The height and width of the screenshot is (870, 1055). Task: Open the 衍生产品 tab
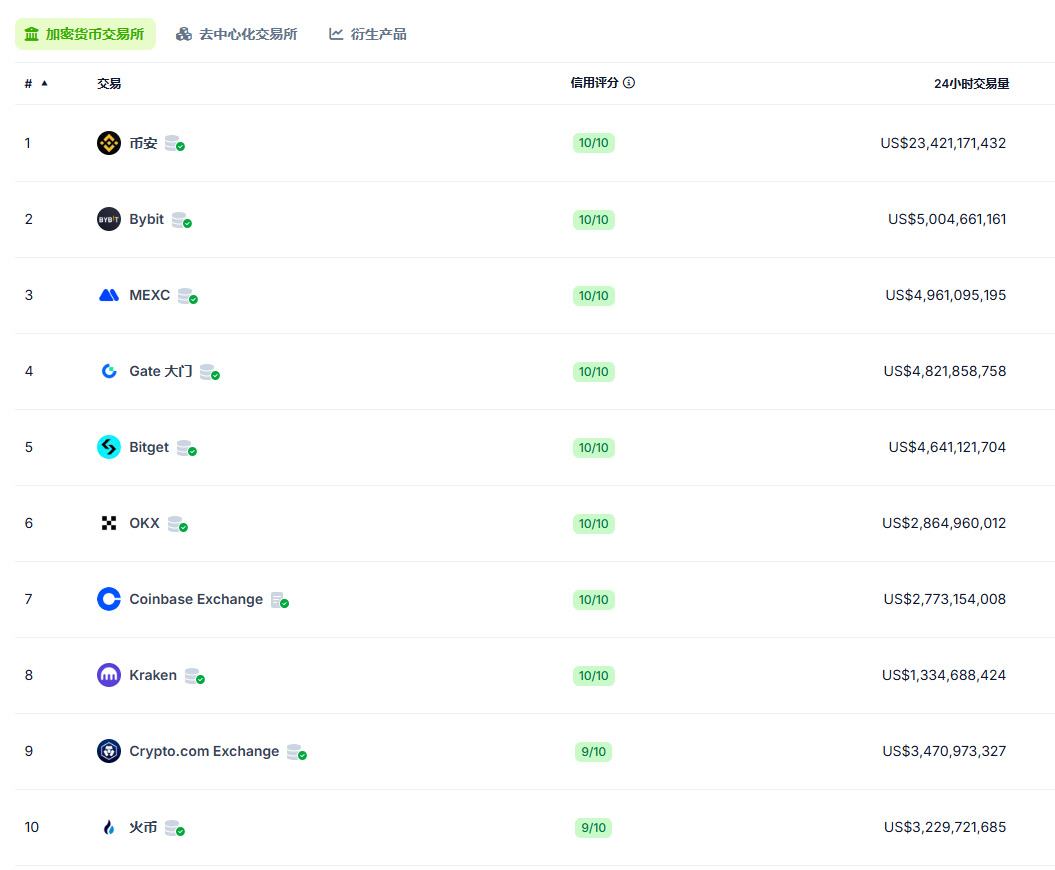368,34
